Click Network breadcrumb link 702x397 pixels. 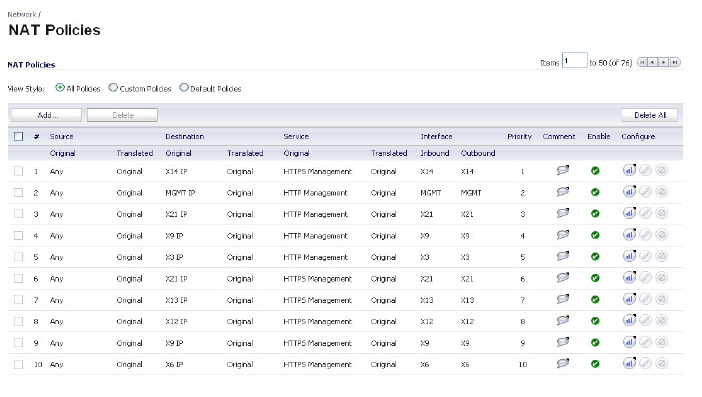pos(22,14)
